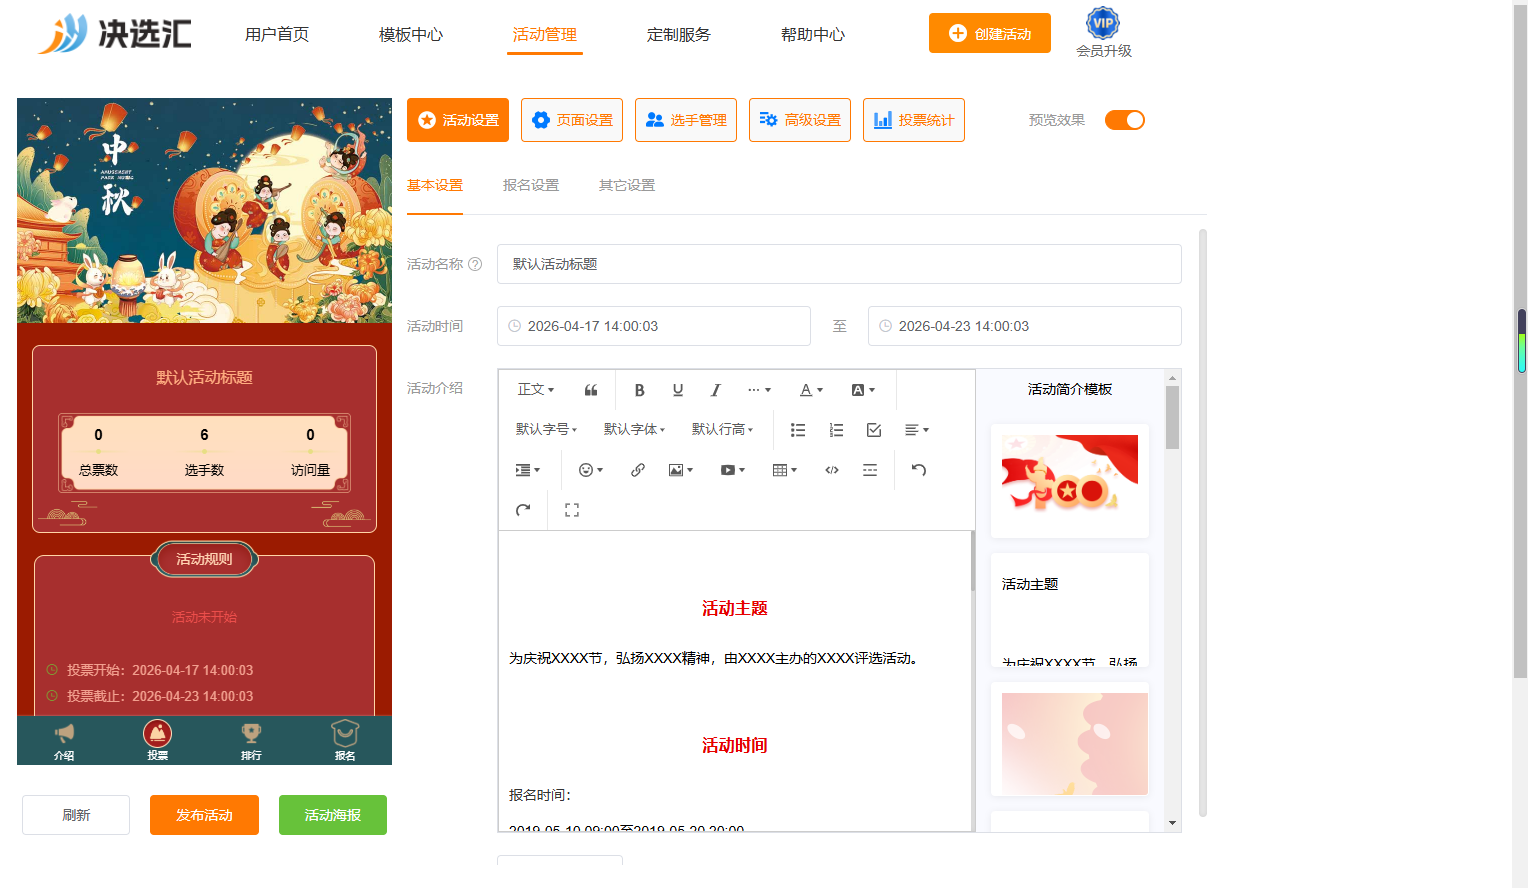Insert a horizontal divider line
The width and height of the screenshot is (1528, 888).
(x=870, y=470)
